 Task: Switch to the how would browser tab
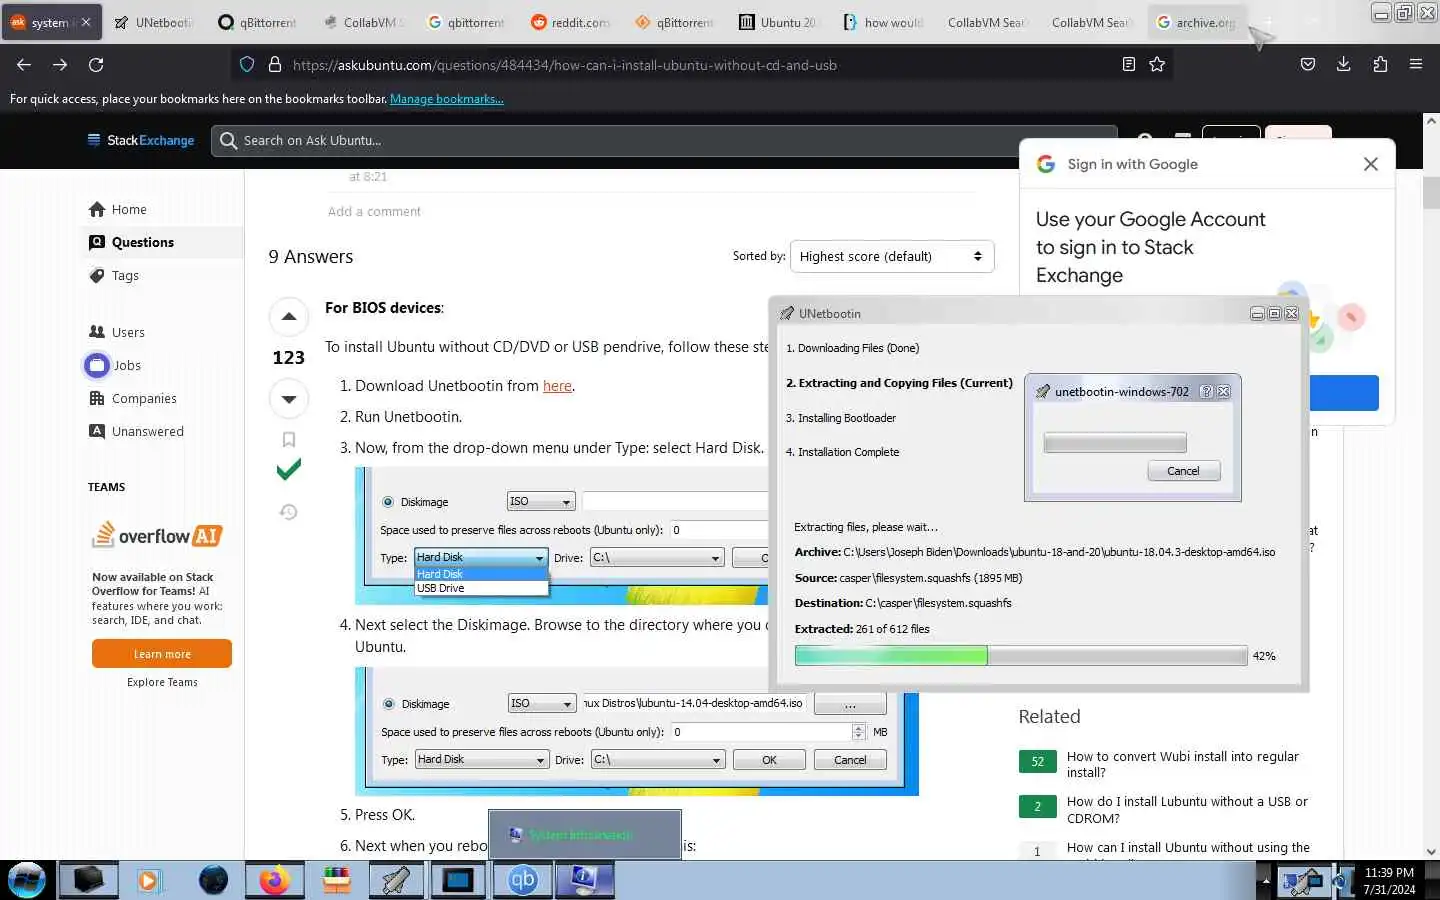[x=882, y=22]
